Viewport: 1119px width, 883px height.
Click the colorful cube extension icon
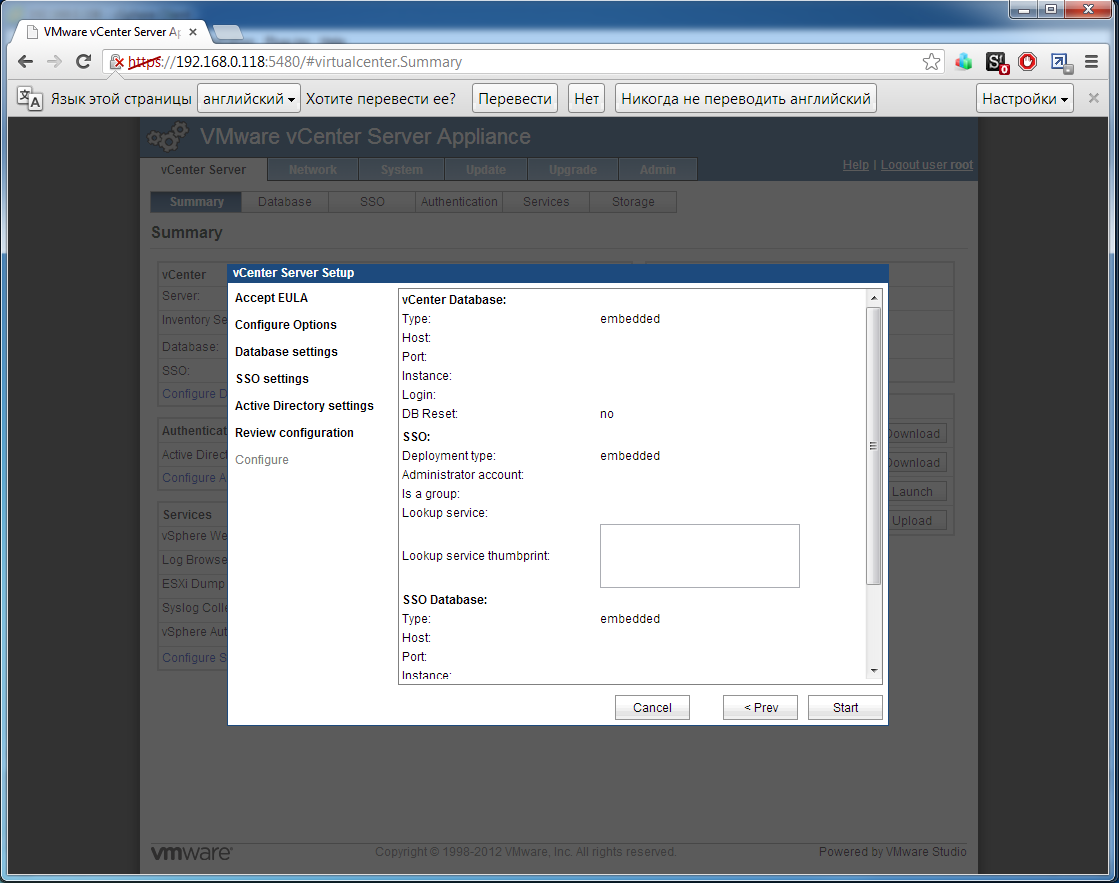coord(964,62)
